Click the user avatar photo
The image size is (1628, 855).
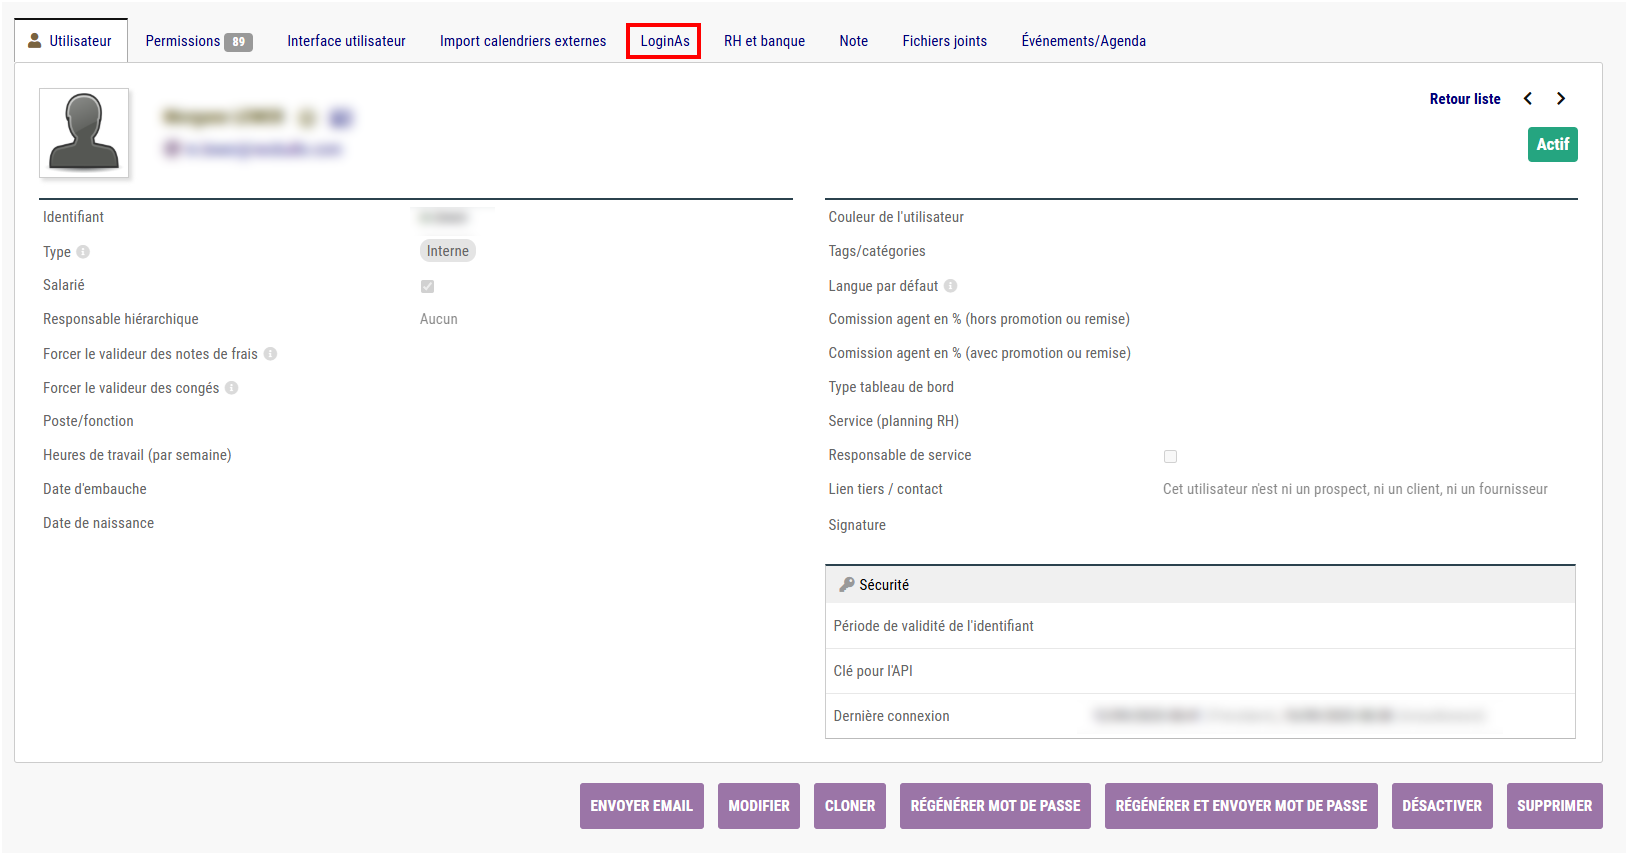coord(84,133)
